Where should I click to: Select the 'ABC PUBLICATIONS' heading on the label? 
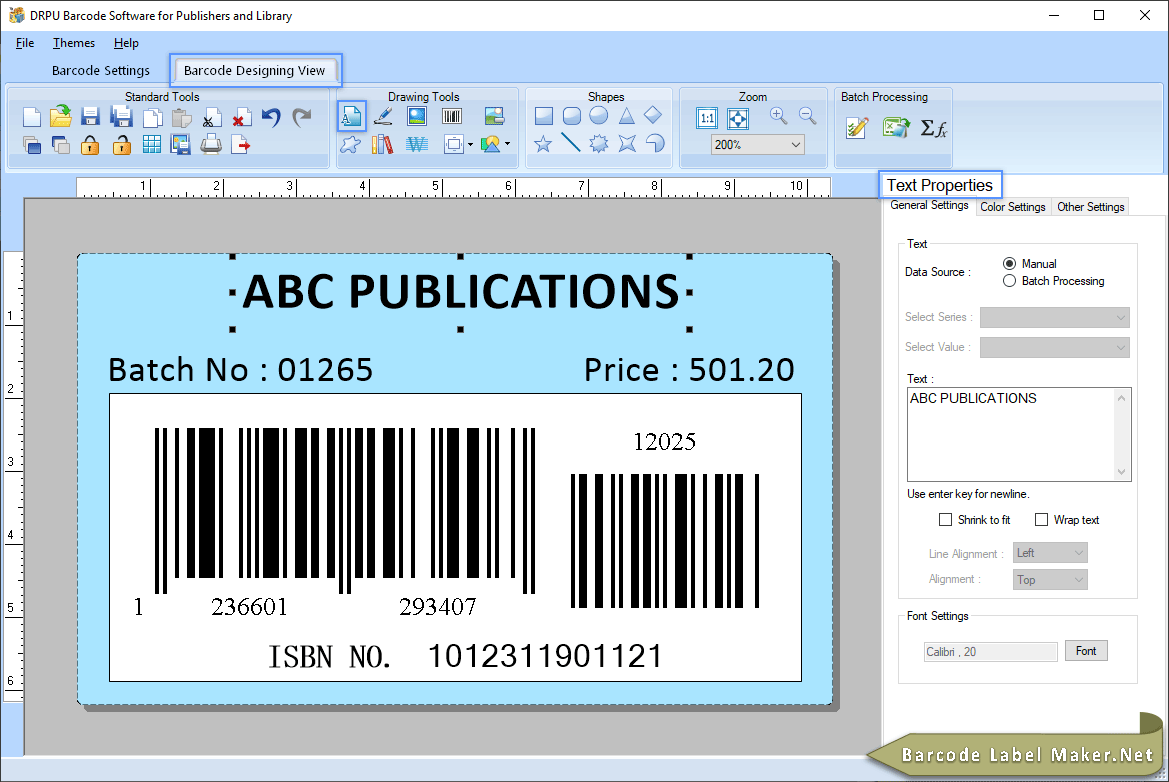tap(461, 291)
